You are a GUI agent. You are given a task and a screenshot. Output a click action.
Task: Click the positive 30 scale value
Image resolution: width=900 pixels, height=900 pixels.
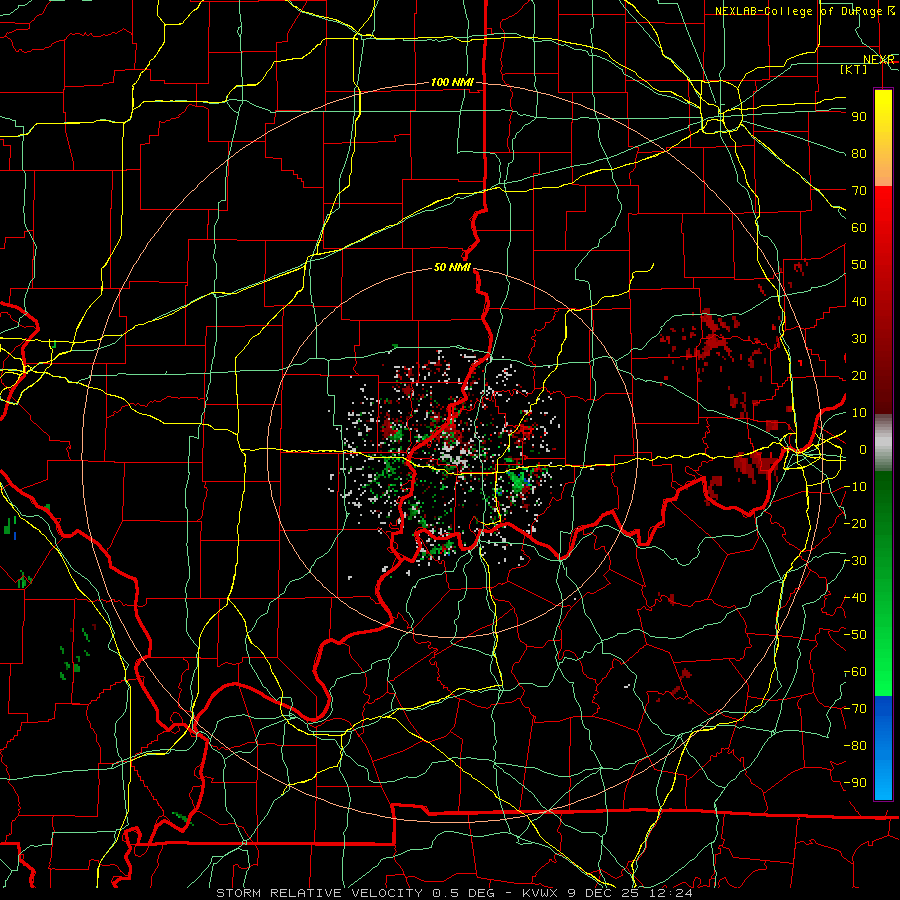[x=859, y=338]
